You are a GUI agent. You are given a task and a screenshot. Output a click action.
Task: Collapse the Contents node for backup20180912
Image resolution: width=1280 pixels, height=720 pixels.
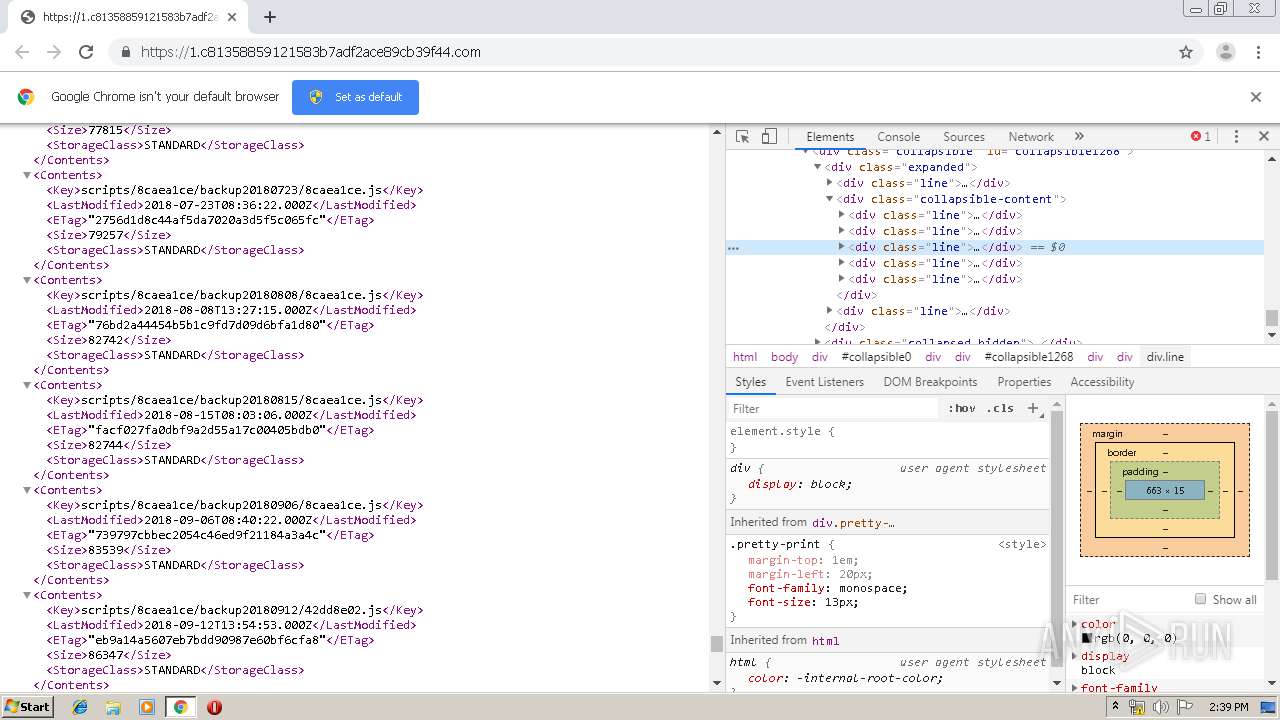pos(27,595)
